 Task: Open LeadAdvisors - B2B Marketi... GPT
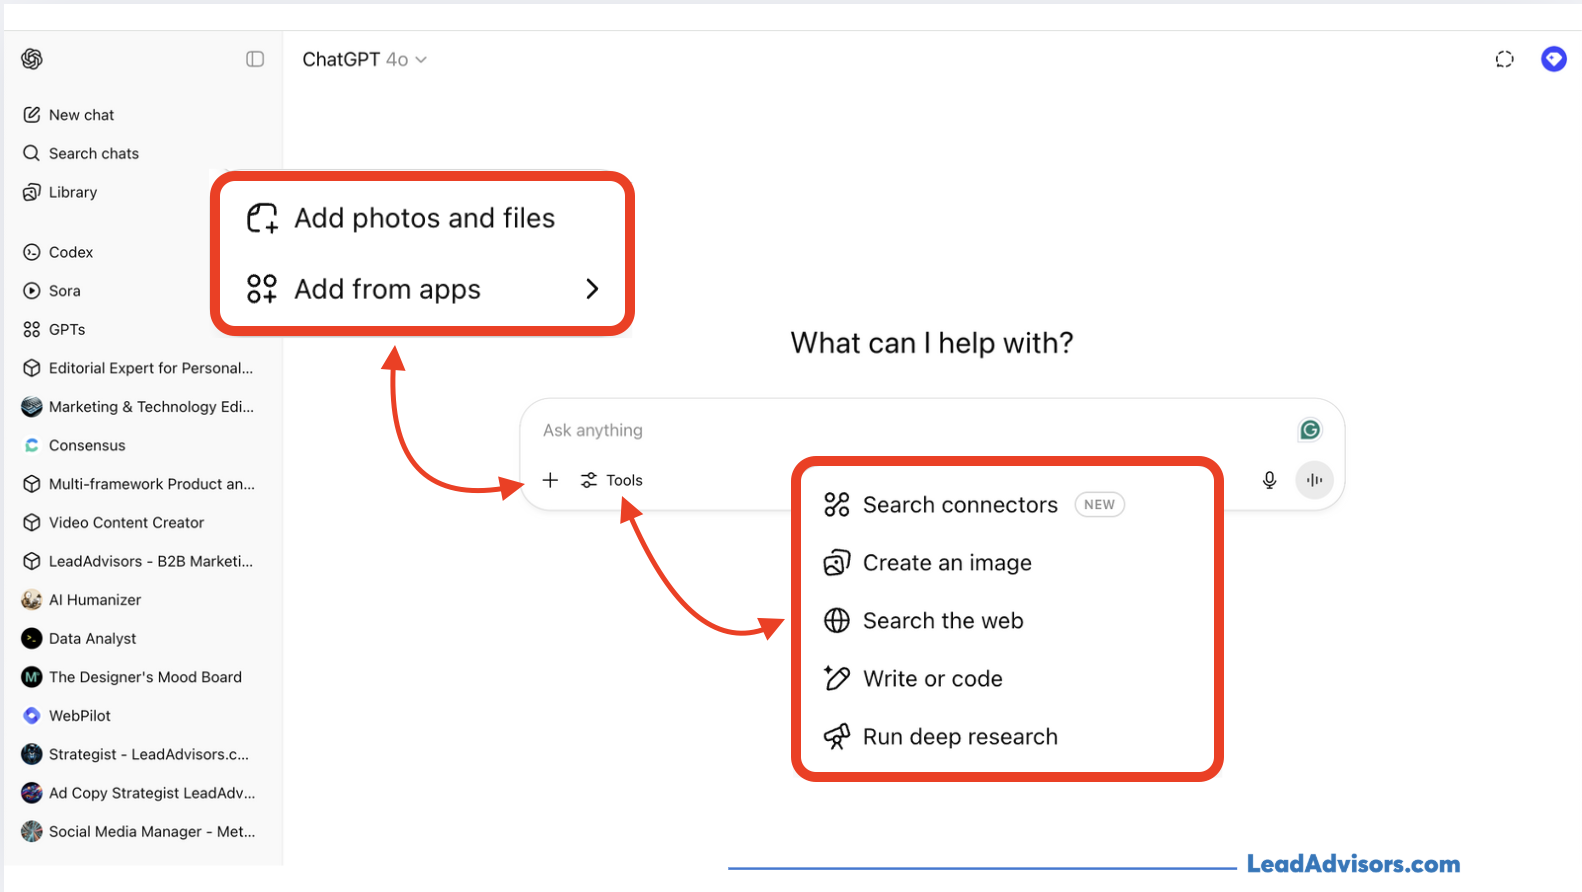[x=138, y=561]
